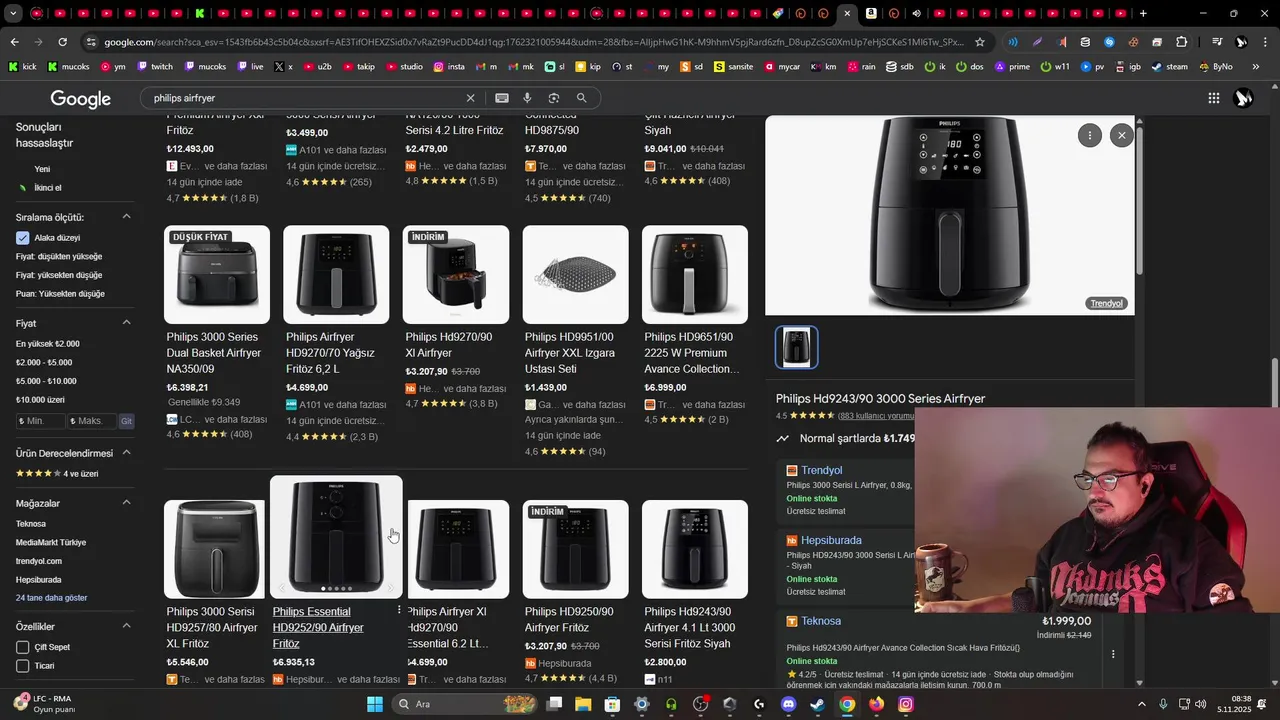The image size is (1280, 720).
Task: Open Chrome extensions puzzle icon
Action: (x=1182, y=42)
